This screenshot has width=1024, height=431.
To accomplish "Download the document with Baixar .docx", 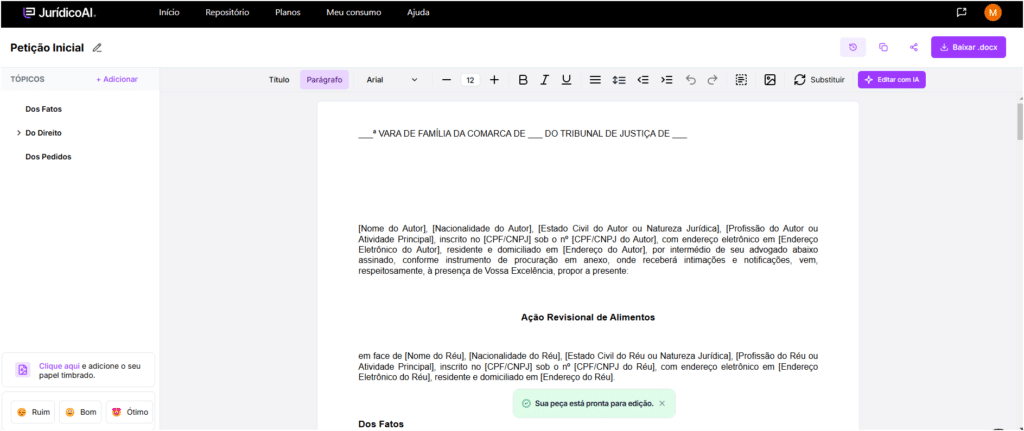I will pyautogui.click(x=968, y=47).
